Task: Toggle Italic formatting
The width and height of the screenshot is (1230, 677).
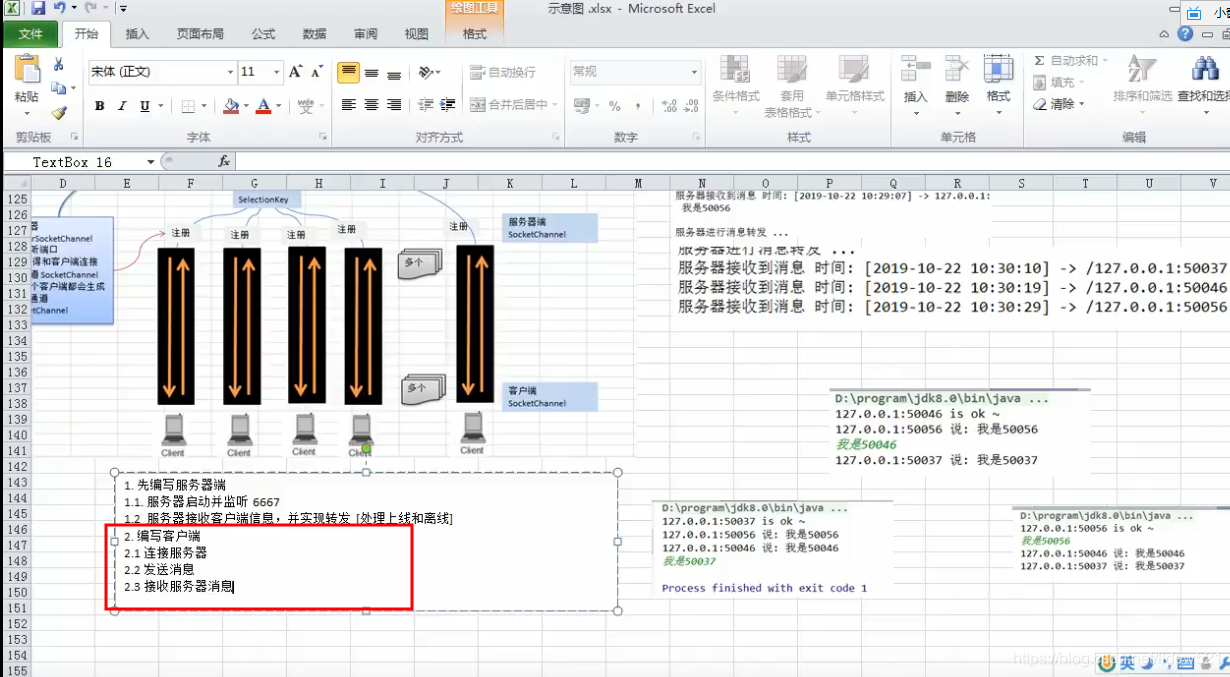Action: tap(122, 105)
